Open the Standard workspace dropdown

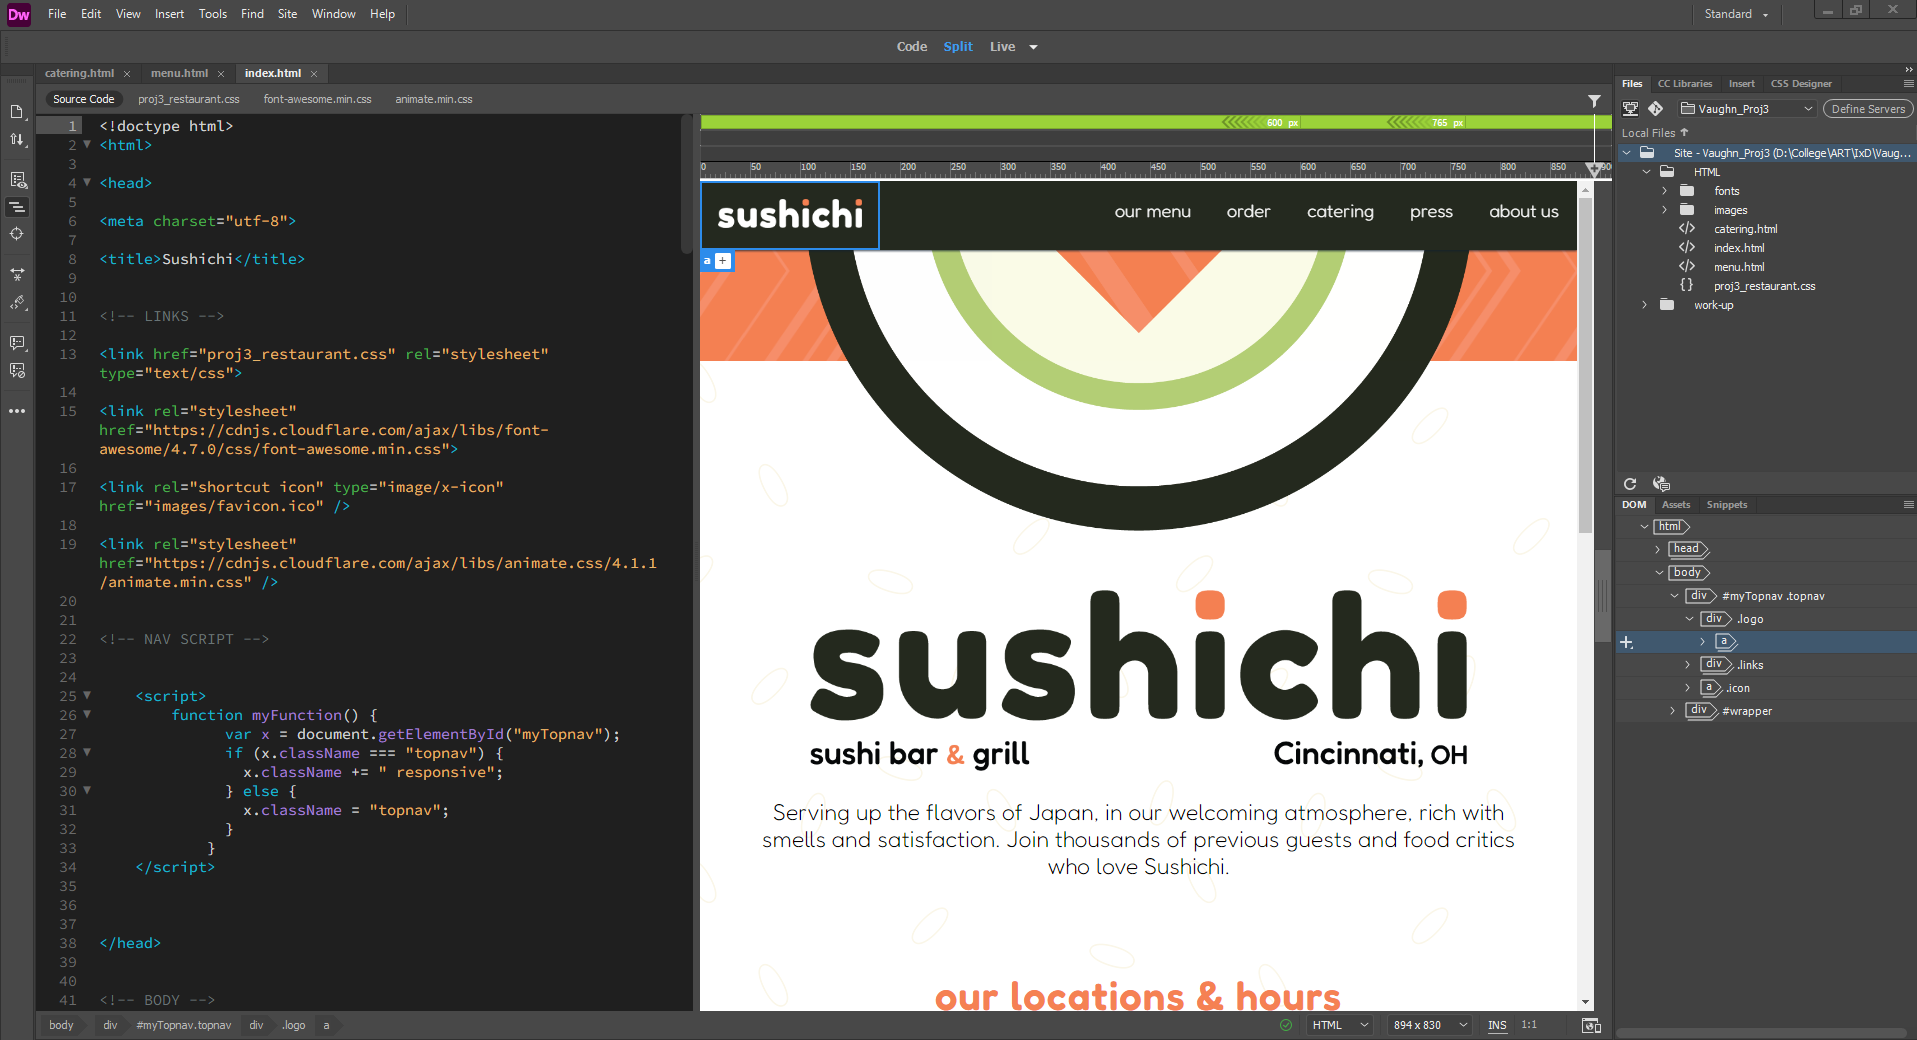click(x=1737, y=14)
